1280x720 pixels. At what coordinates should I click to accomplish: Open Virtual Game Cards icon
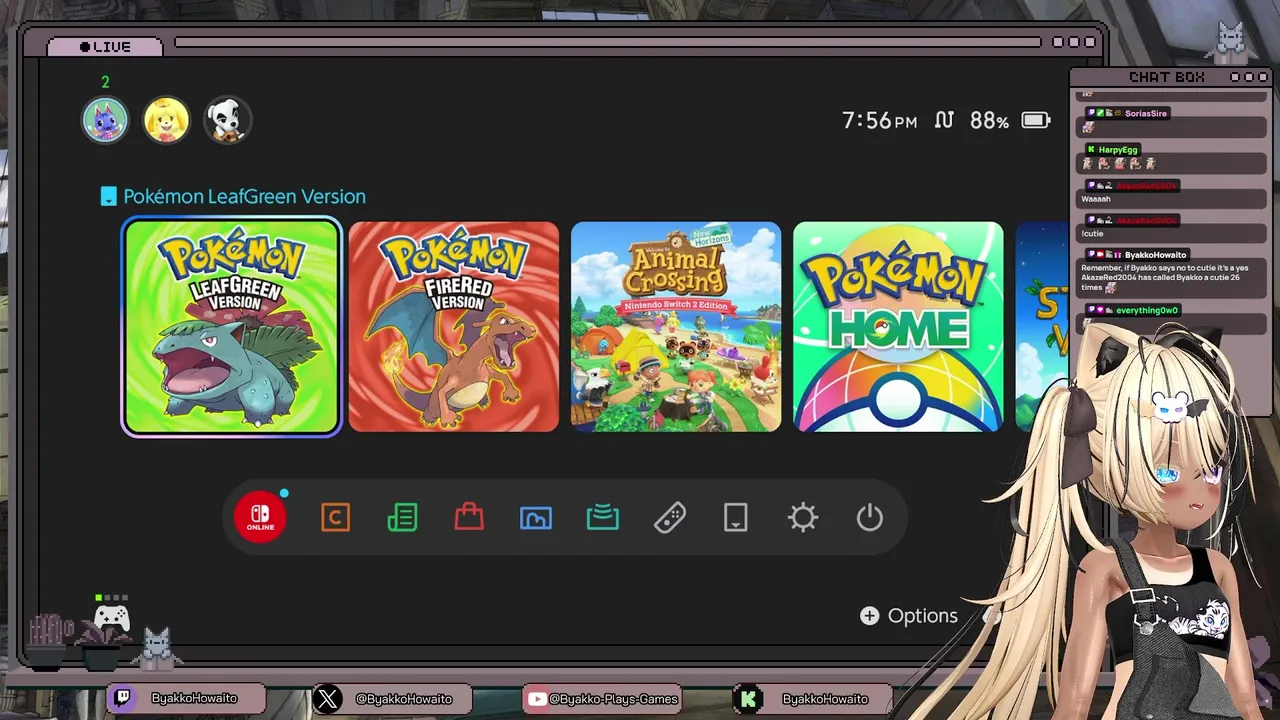736,517
